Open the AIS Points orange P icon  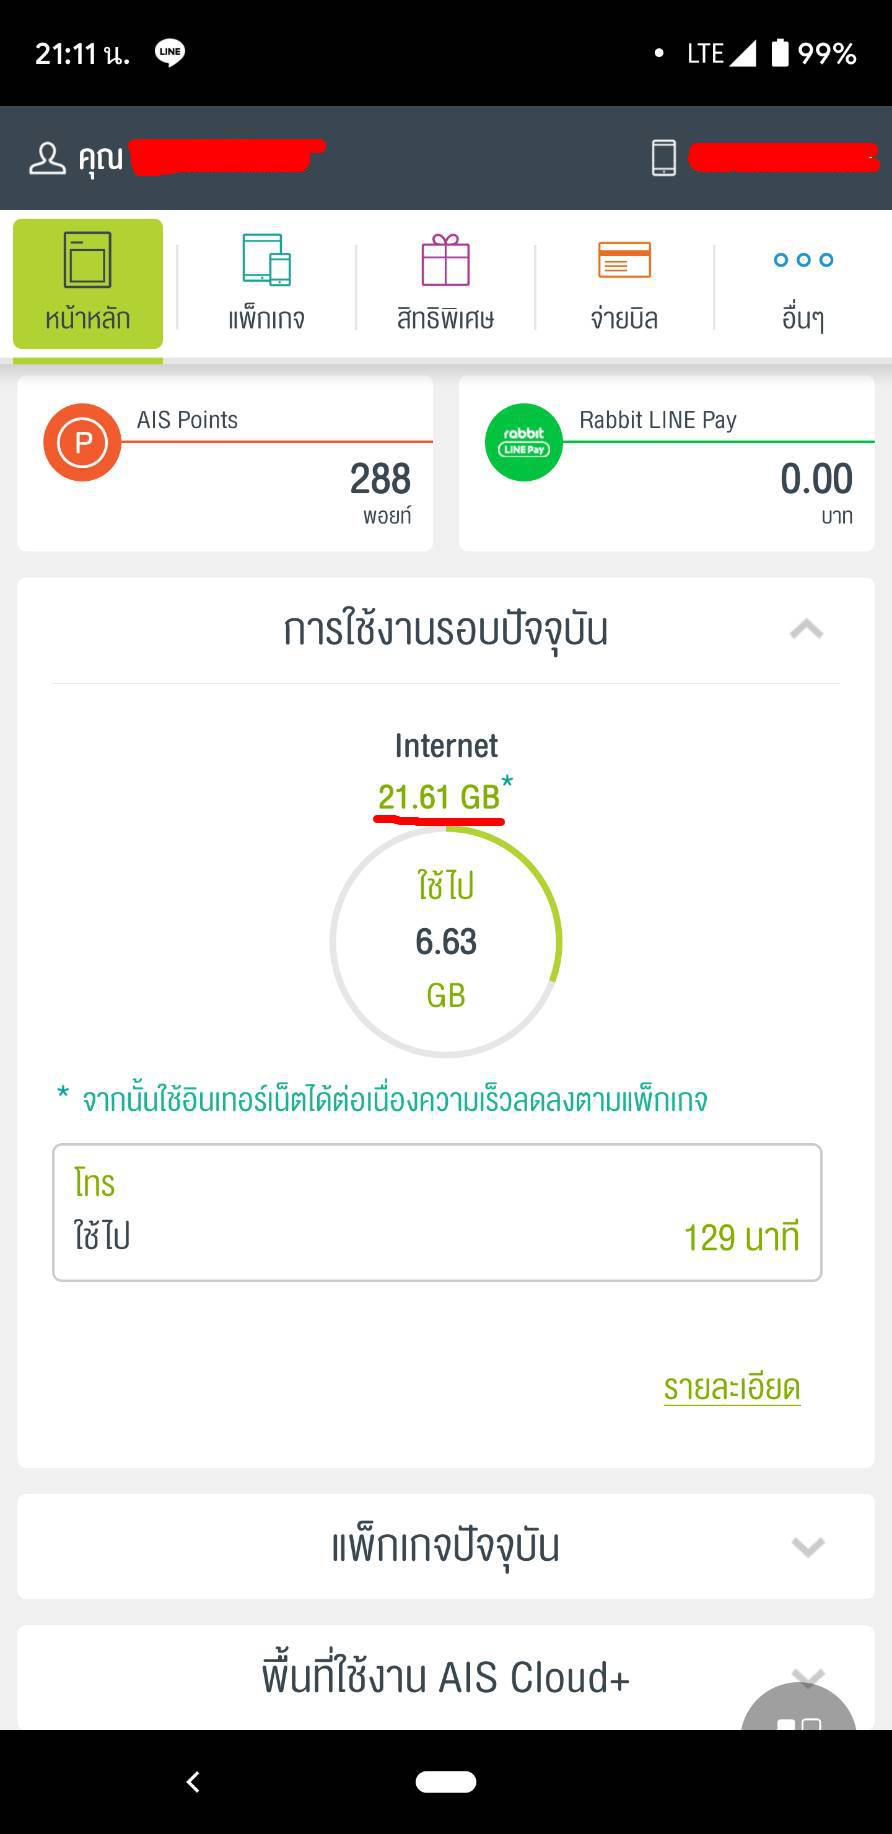[82, 442]
